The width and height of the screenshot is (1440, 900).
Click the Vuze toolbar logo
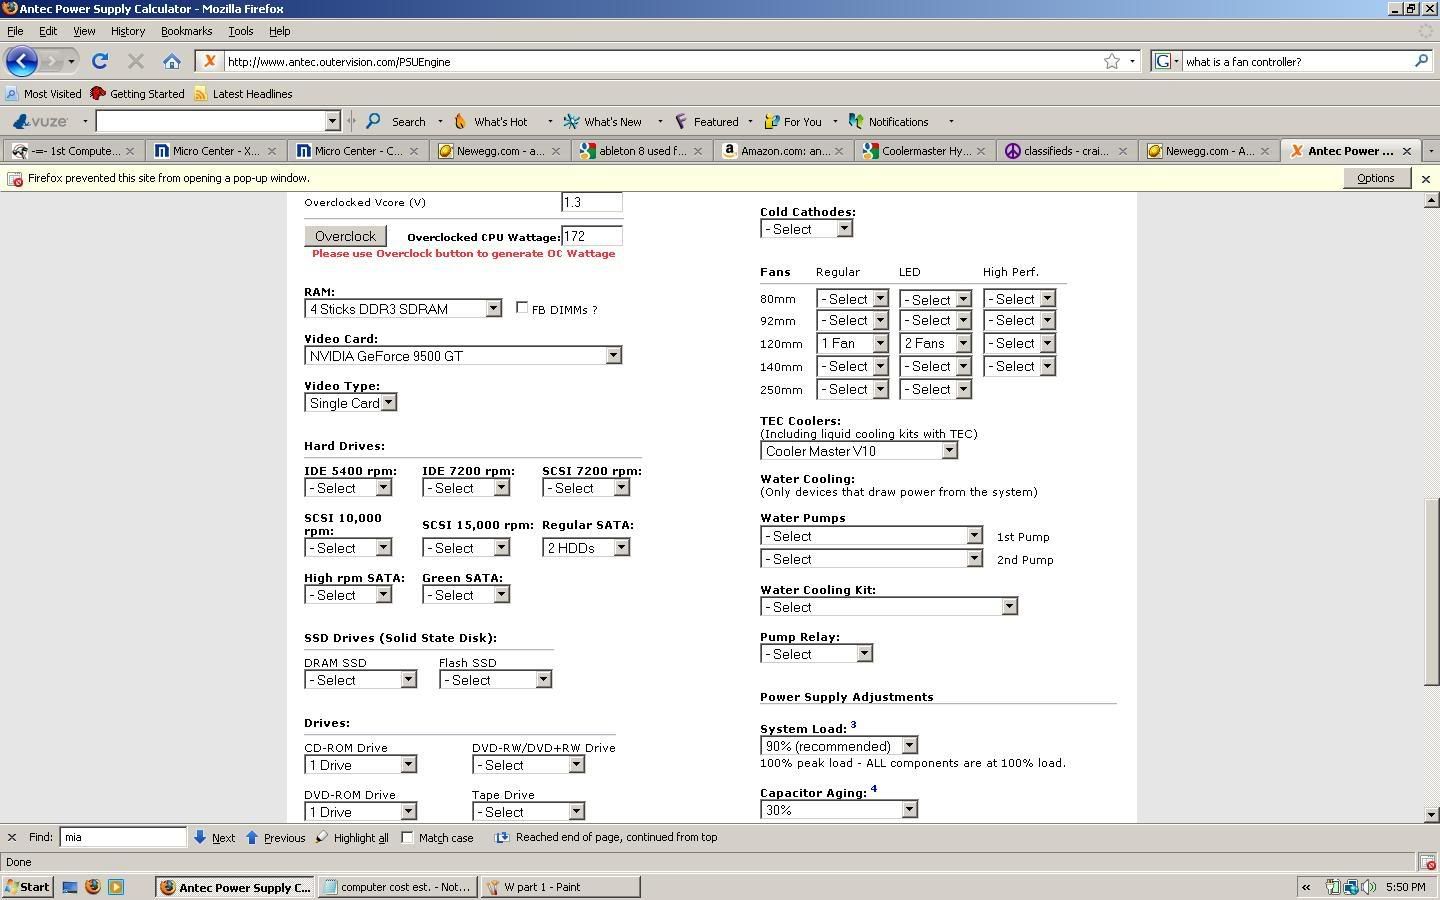point(41,121)
